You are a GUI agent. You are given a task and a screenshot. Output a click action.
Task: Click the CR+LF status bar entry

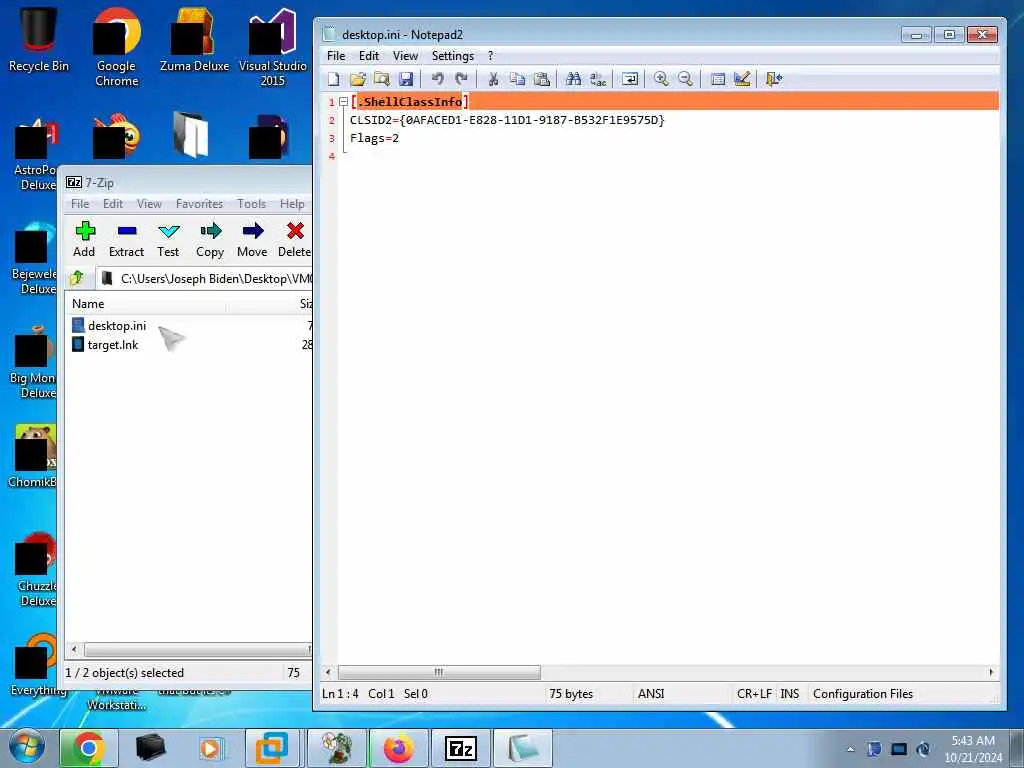tap(754, 694)
